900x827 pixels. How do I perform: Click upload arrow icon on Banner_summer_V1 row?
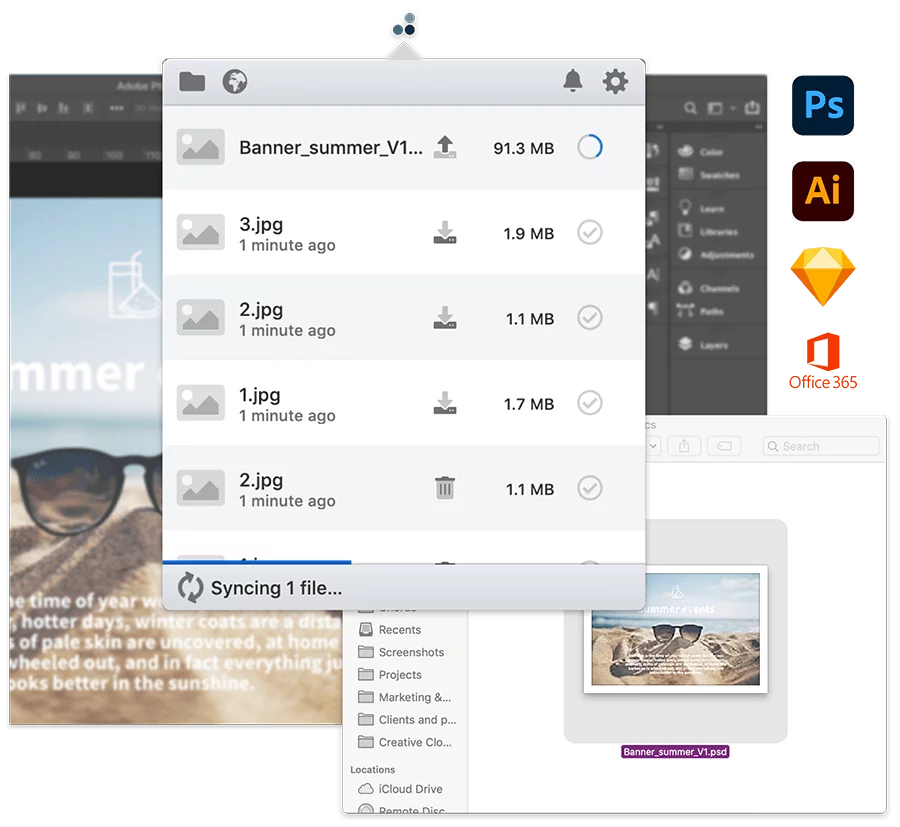click(445, 147)
